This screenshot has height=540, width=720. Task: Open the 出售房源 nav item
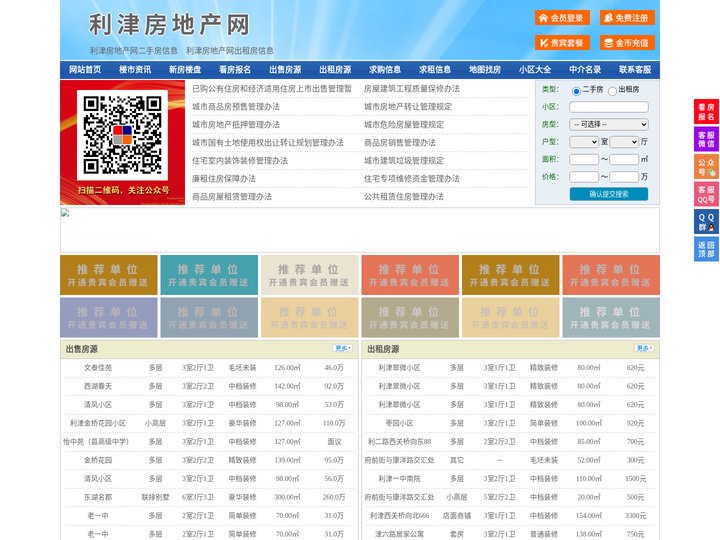coord(285,70)
